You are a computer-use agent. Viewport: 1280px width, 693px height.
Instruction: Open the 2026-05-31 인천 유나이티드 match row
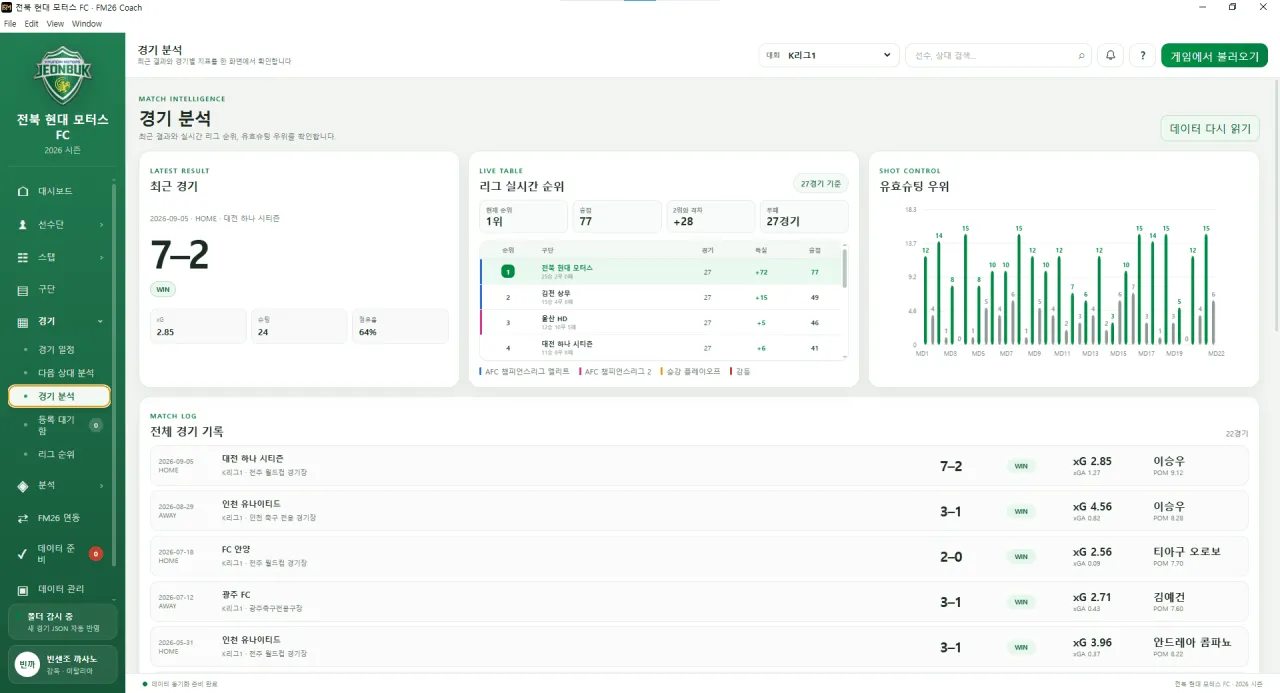click(699, 647)
